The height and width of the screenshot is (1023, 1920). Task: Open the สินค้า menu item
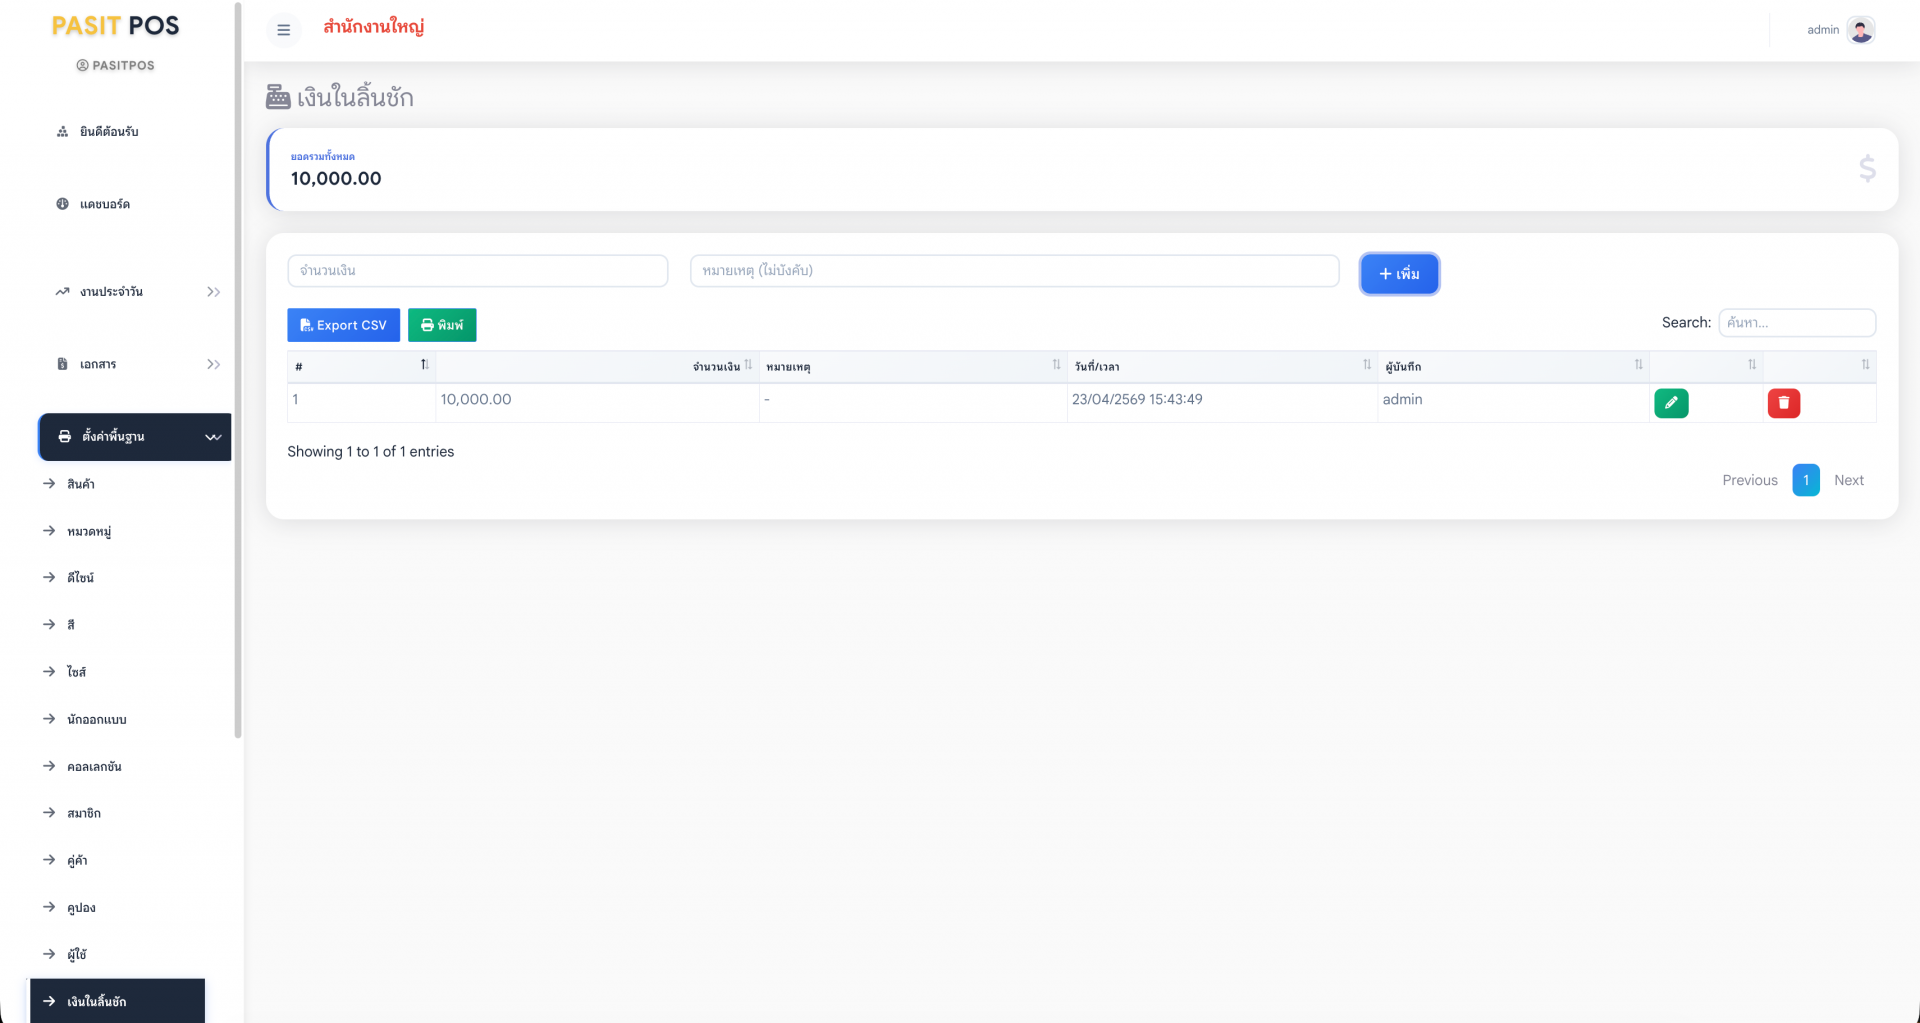[80, 484]
